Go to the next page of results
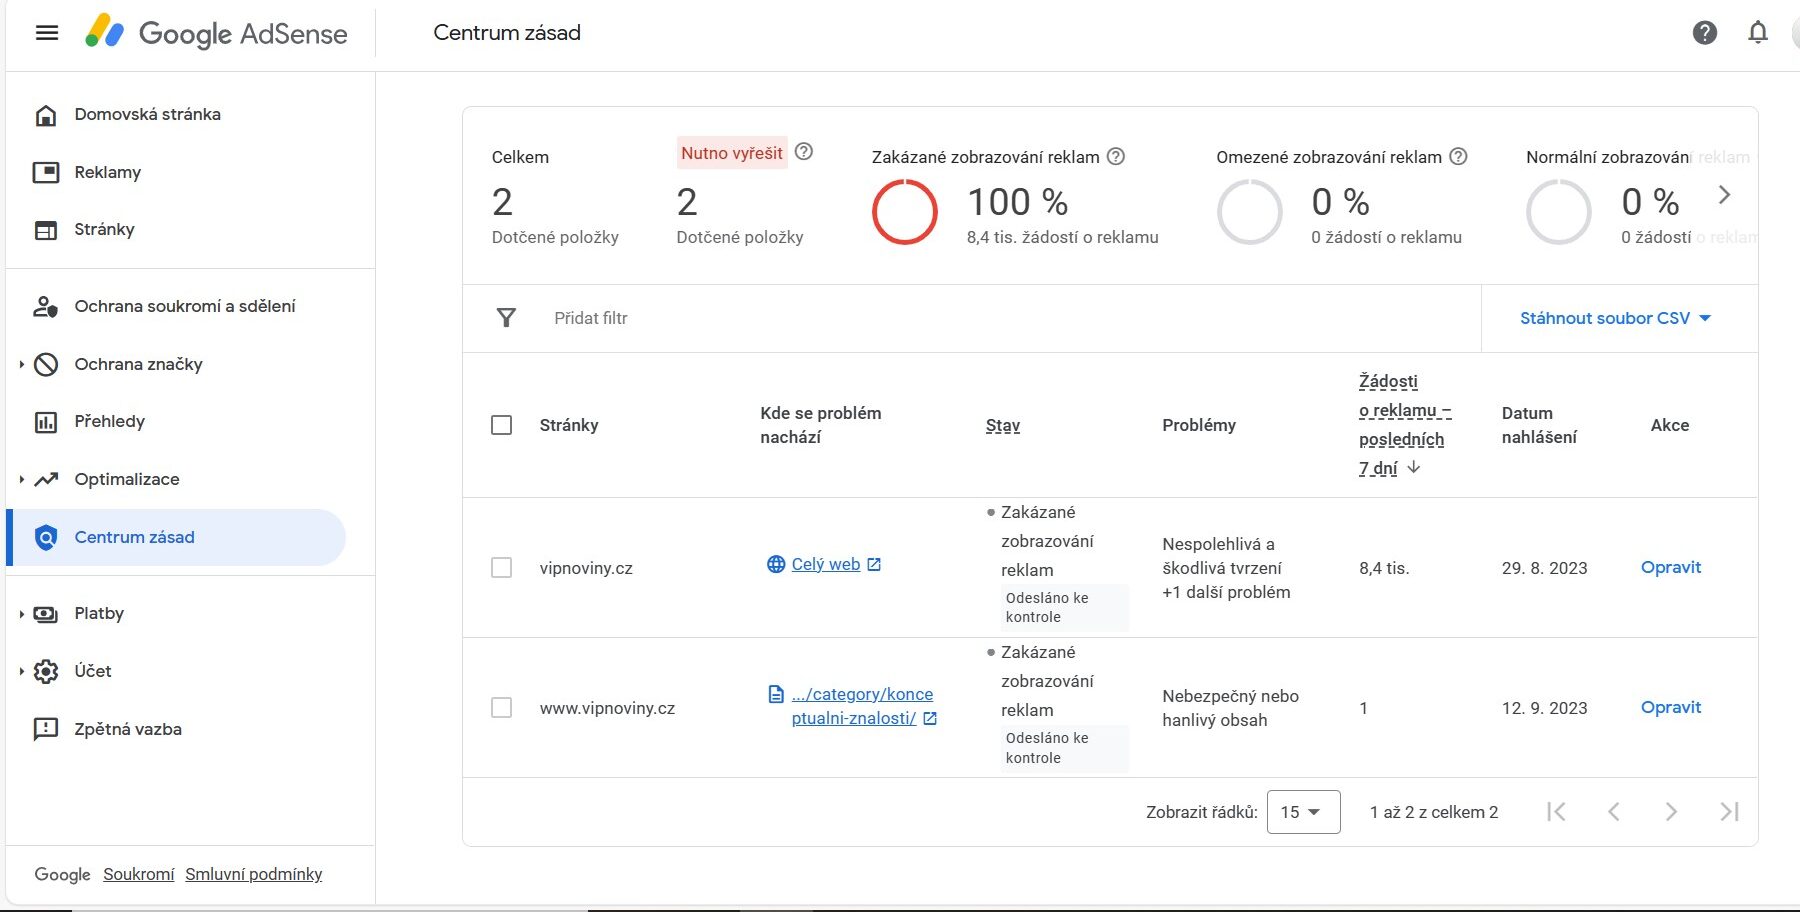The width and height of the screenshot is (1800, 912). (x=1671, y=812)
